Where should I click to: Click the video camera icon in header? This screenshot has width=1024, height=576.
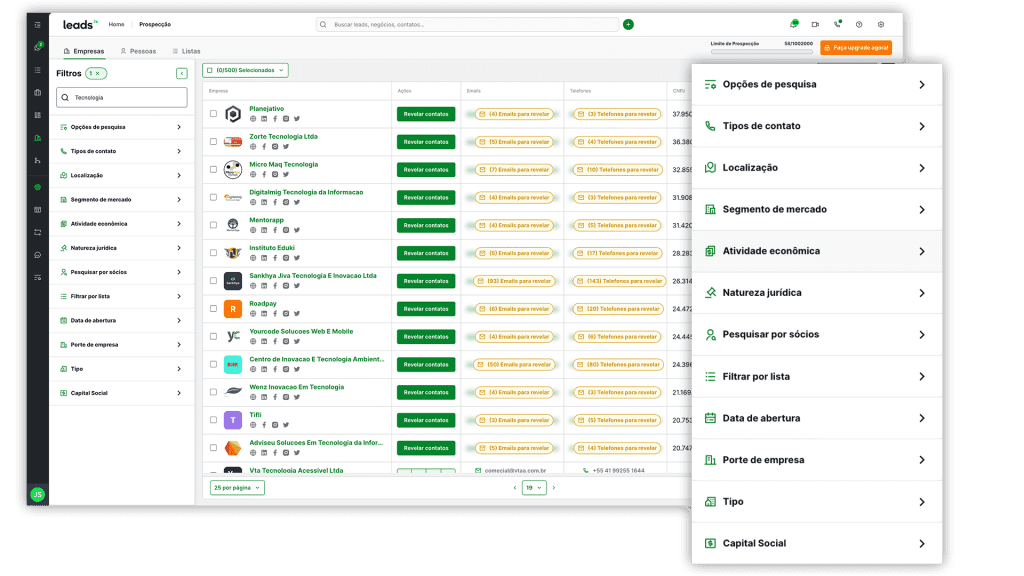point(815,24)
